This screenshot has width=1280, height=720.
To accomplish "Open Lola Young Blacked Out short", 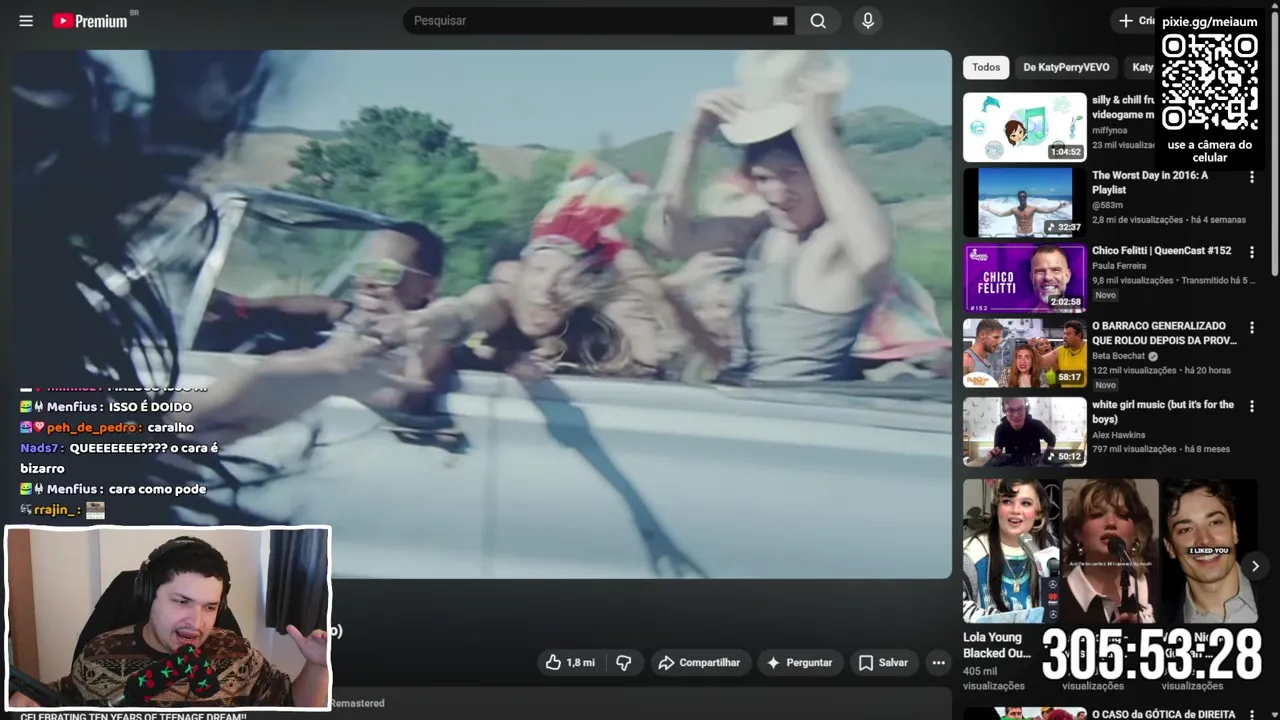I will point(1010,551).
